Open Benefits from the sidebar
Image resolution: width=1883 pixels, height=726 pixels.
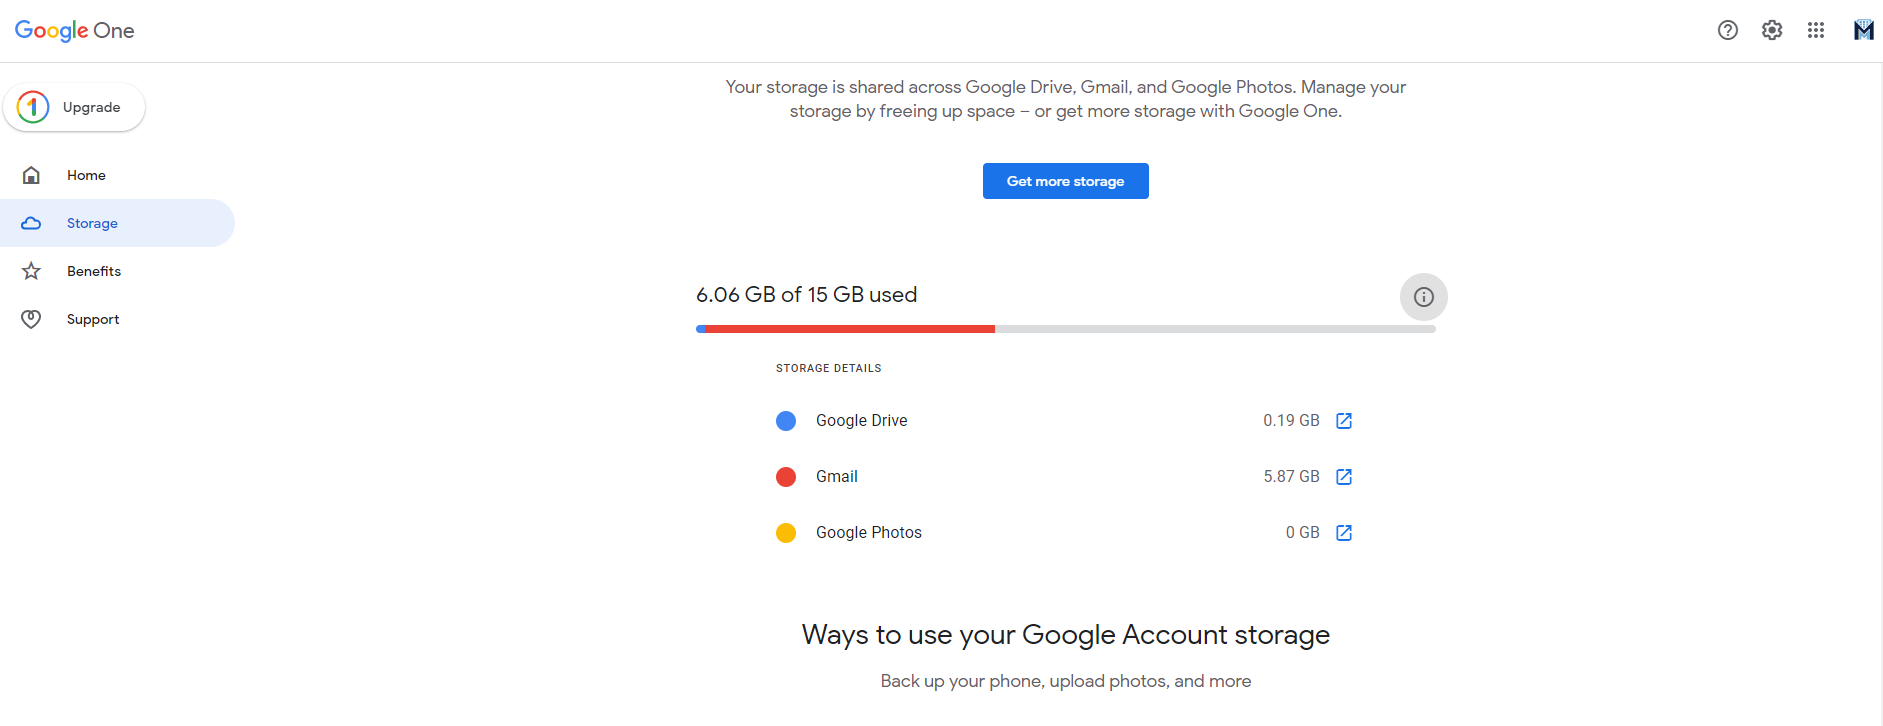[94, 271]
